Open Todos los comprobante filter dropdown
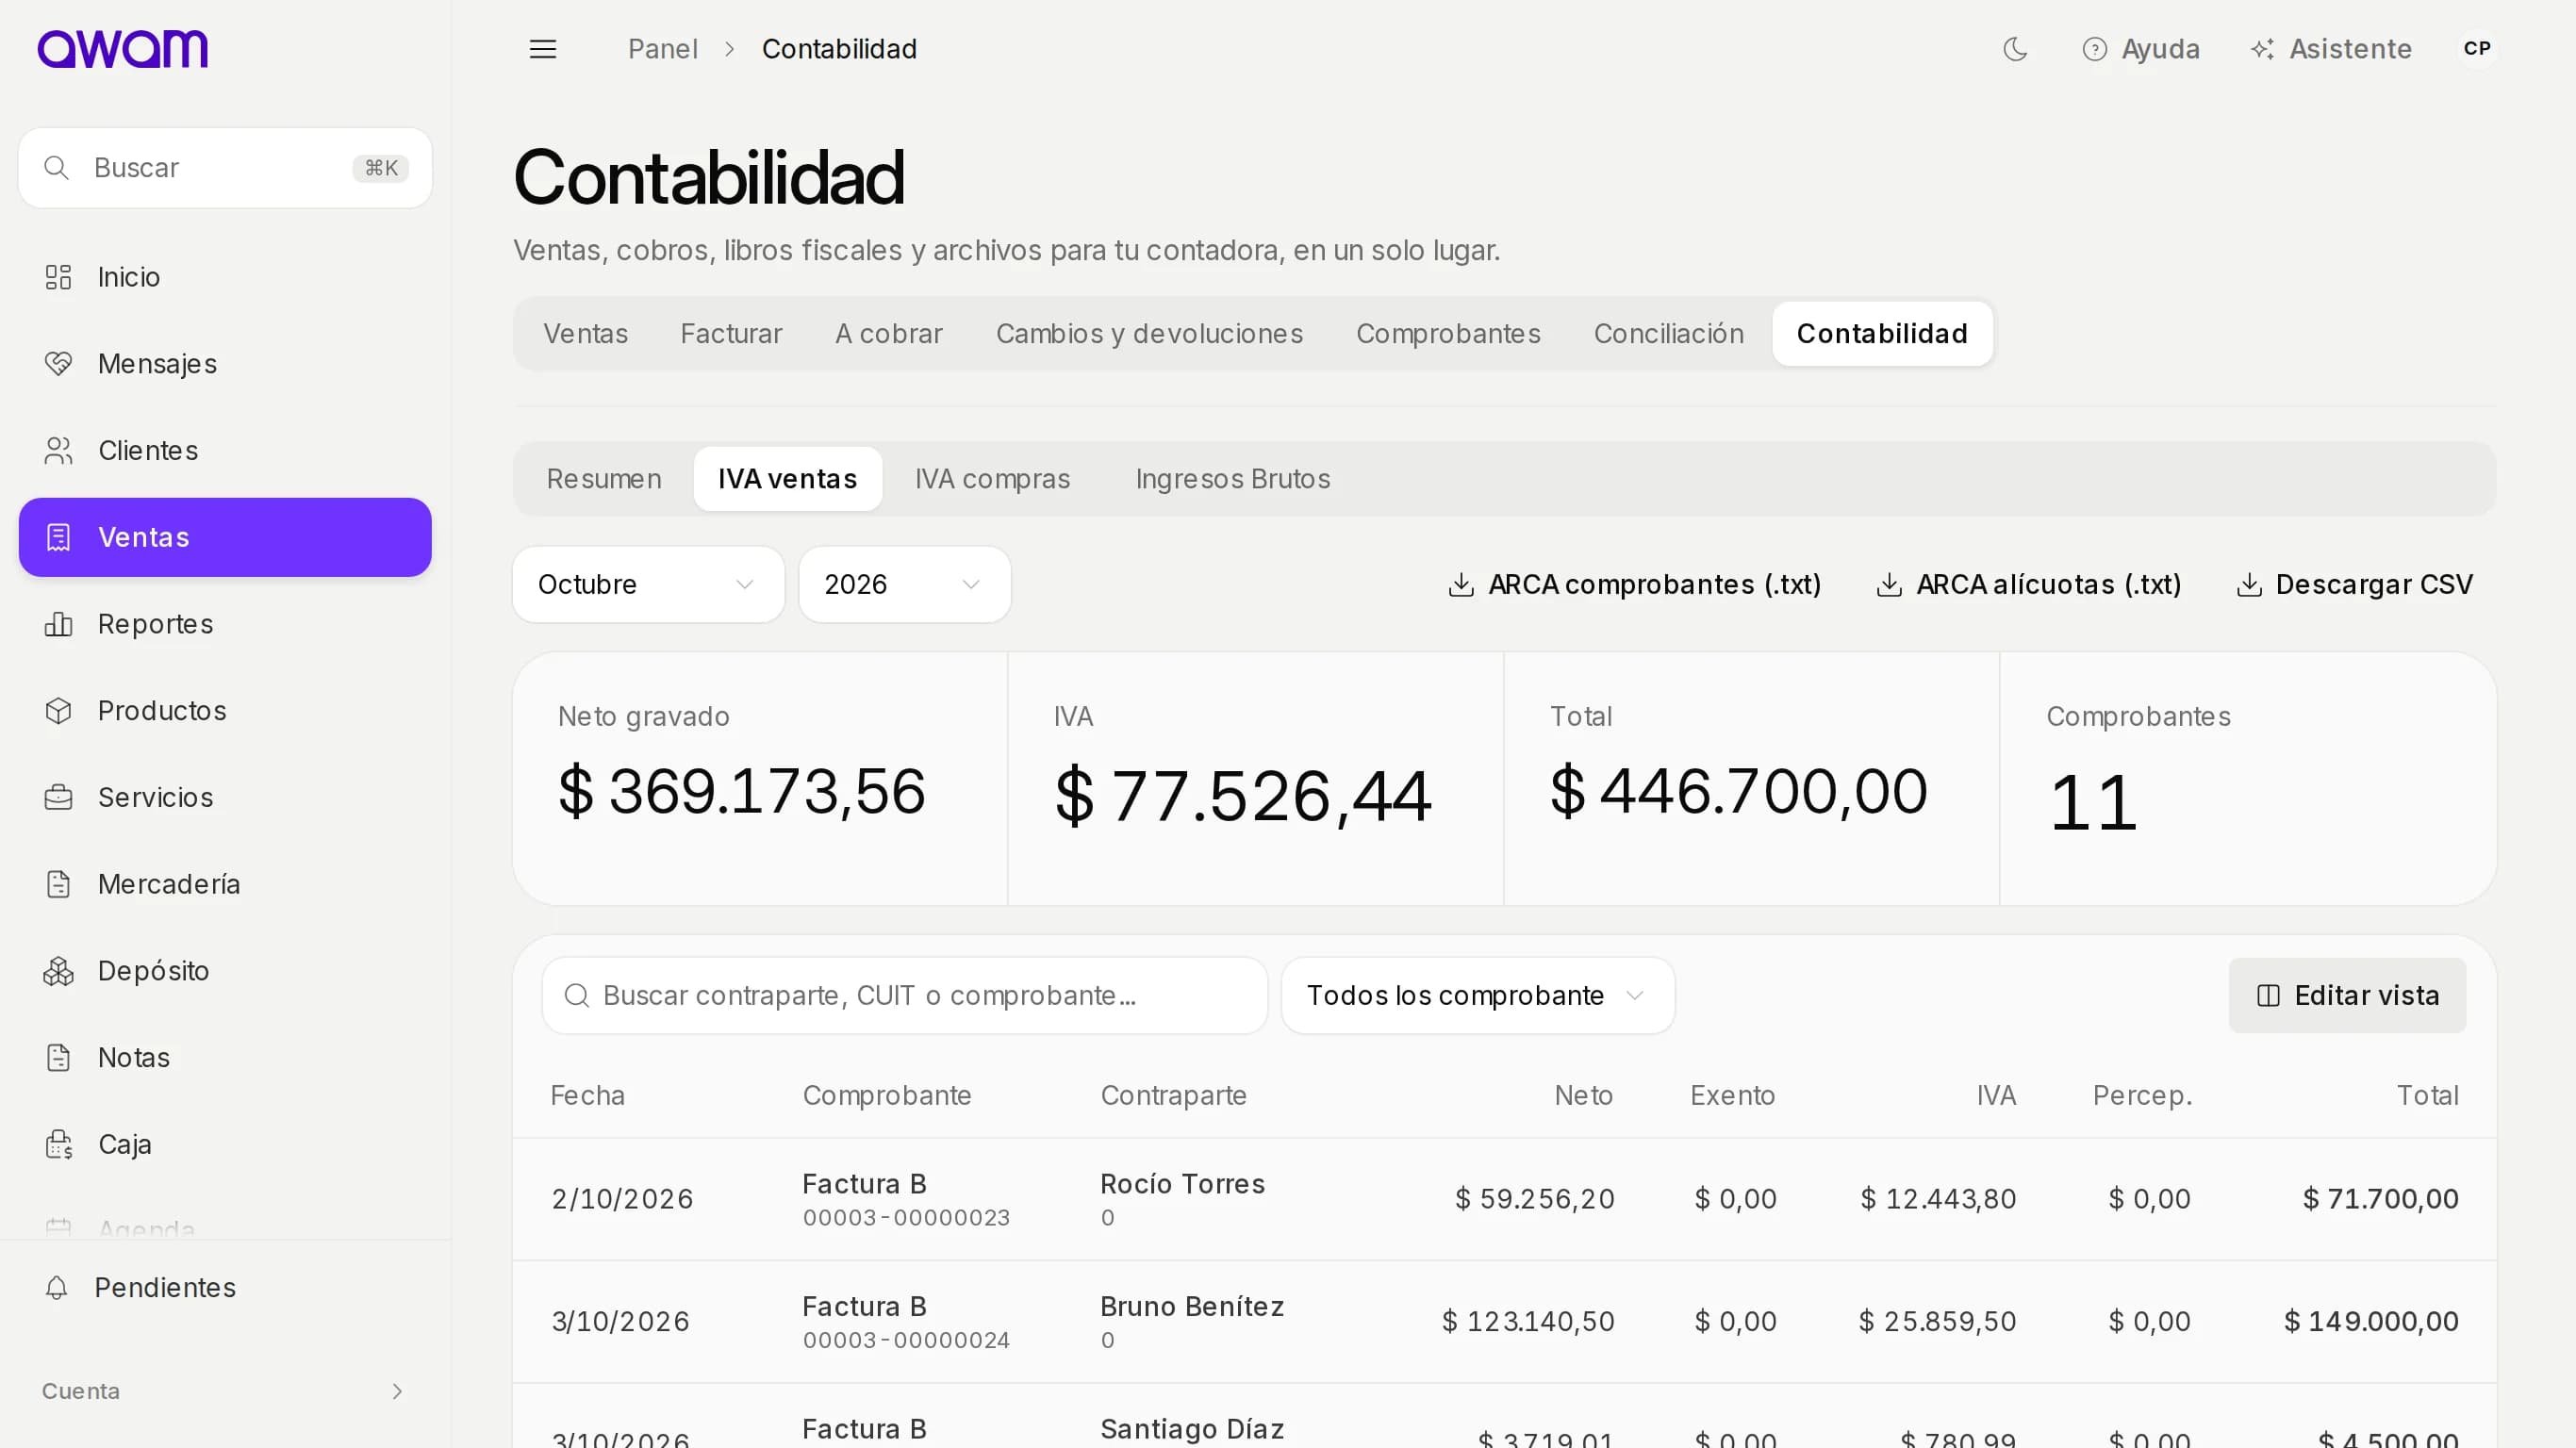This screenshot has width=2576, height=1448. (x=1477, y=996)
